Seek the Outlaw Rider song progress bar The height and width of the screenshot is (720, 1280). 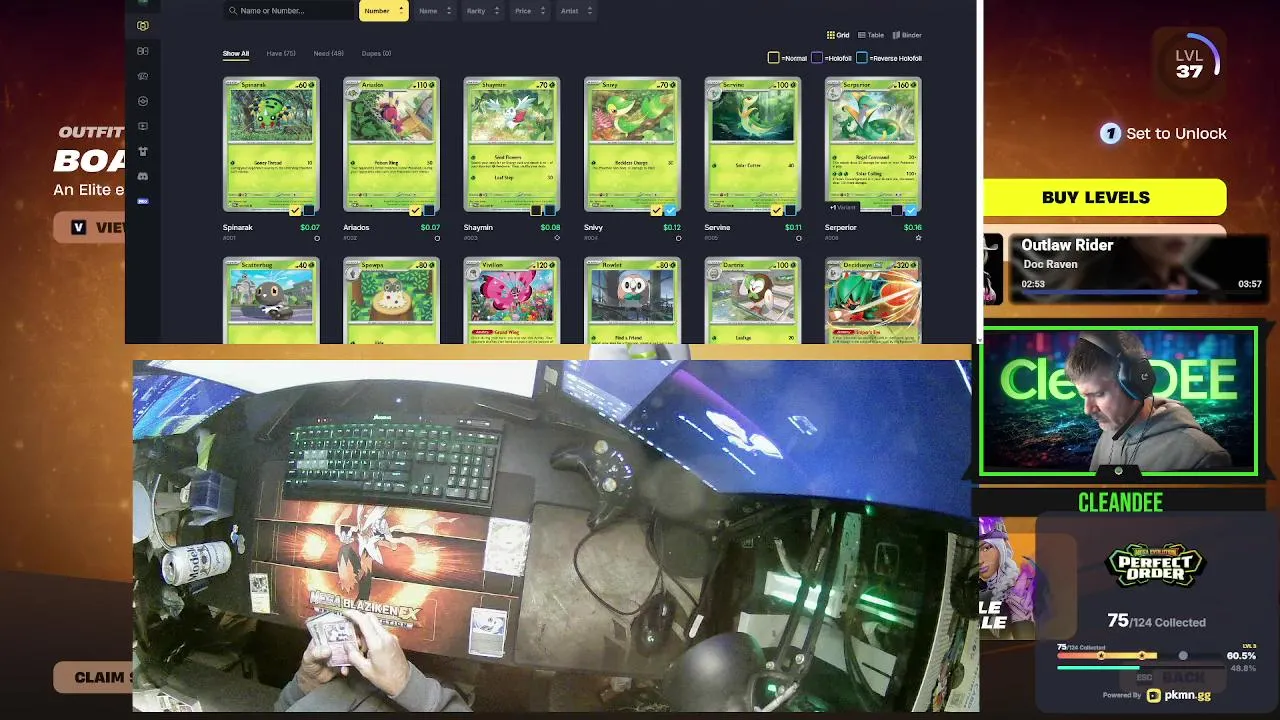[1140, 293]
